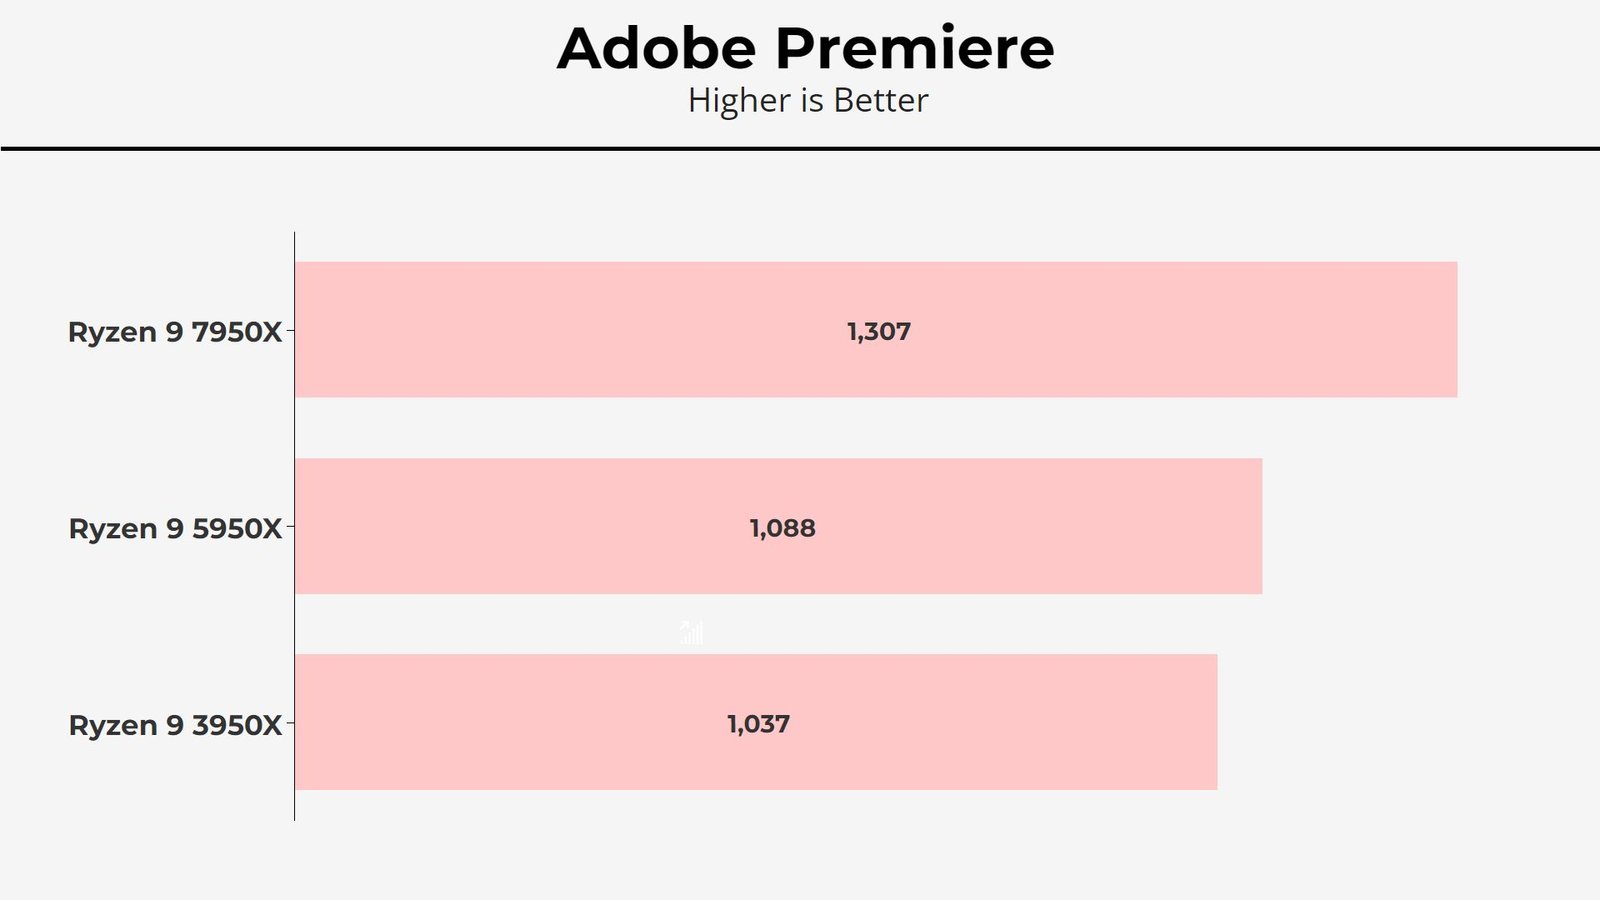Click the word Adobe in the title

(x=656, y=48)
